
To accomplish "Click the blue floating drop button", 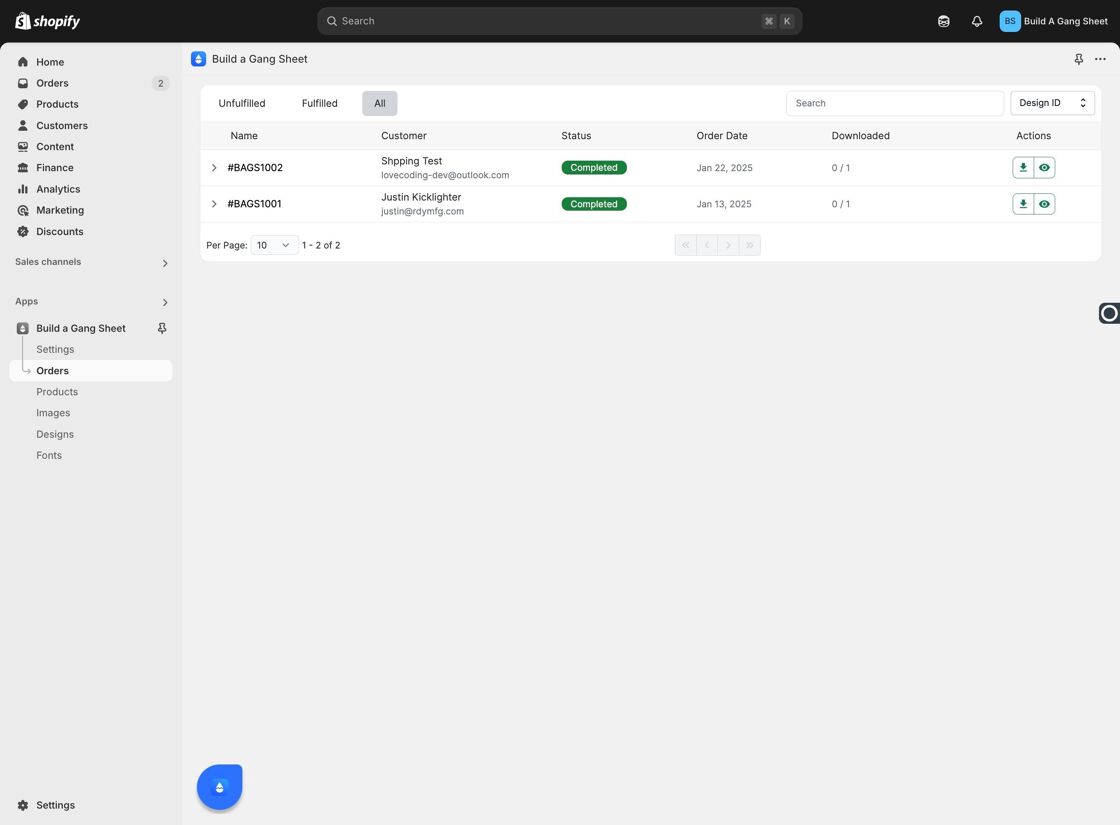I will tap(219, 787).
